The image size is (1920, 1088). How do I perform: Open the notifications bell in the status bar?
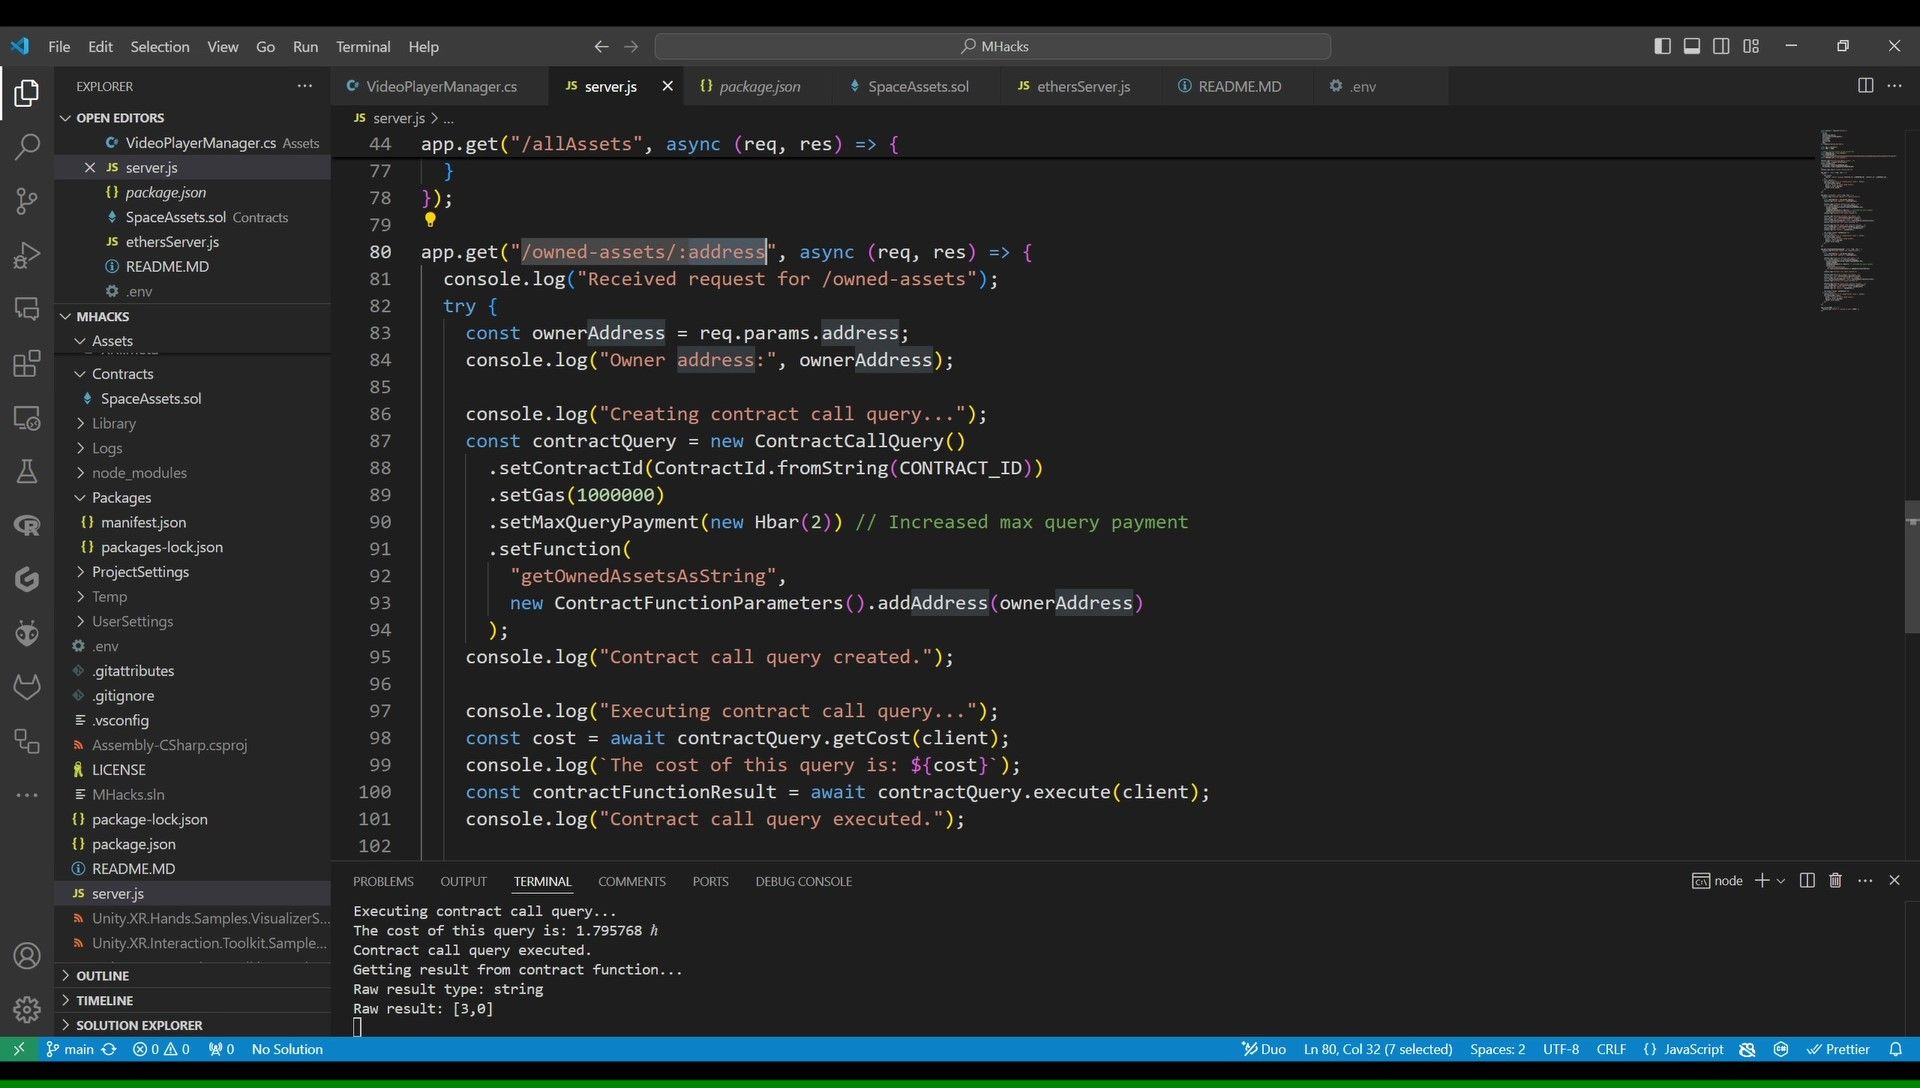coord(1895,1049)
